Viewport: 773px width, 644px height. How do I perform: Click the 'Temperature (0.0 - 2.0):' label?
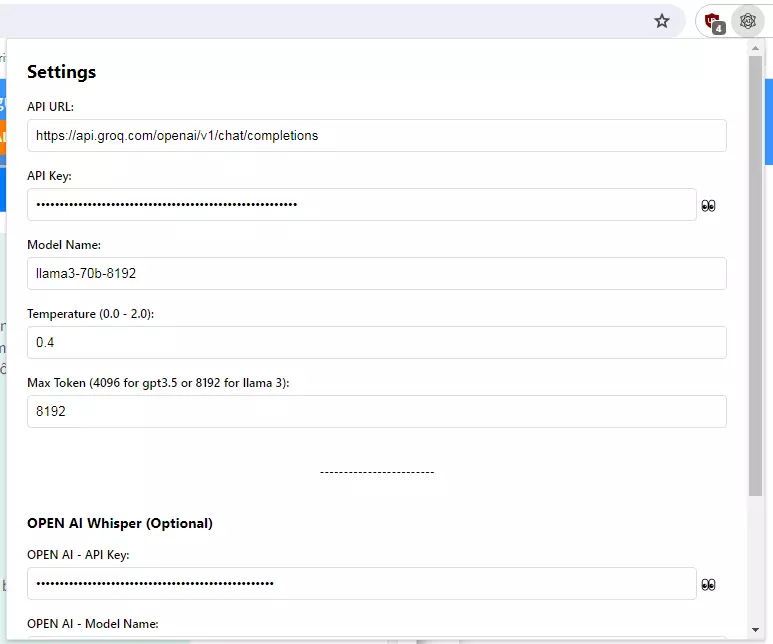pyautogui.click(x=91, y=314)
